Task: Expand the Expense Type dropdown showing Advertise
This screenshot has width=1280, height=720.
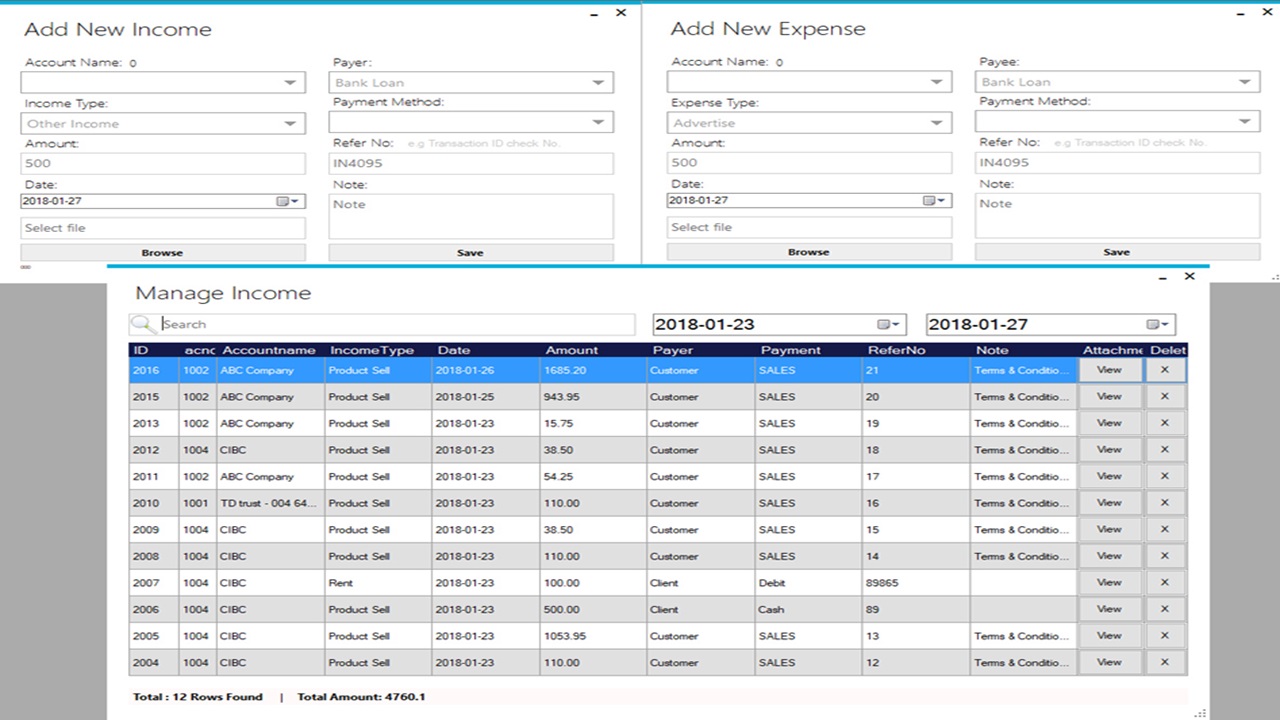Action: tap(935, 122)
